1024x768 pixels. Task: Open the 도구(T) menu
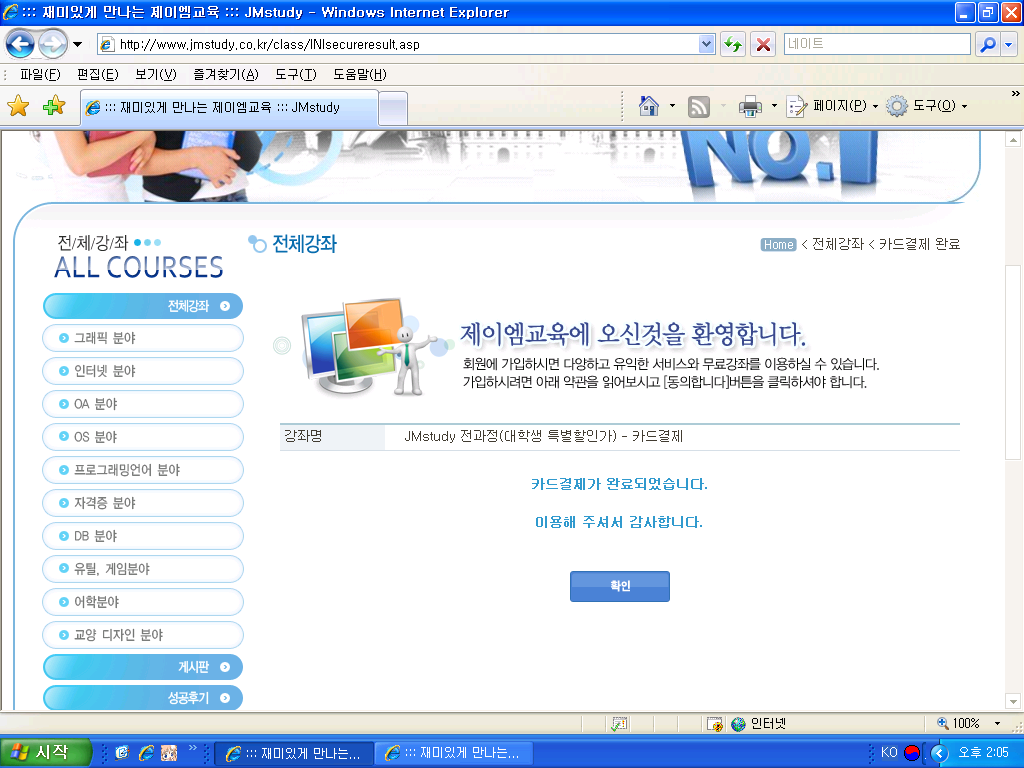[295, 74]
